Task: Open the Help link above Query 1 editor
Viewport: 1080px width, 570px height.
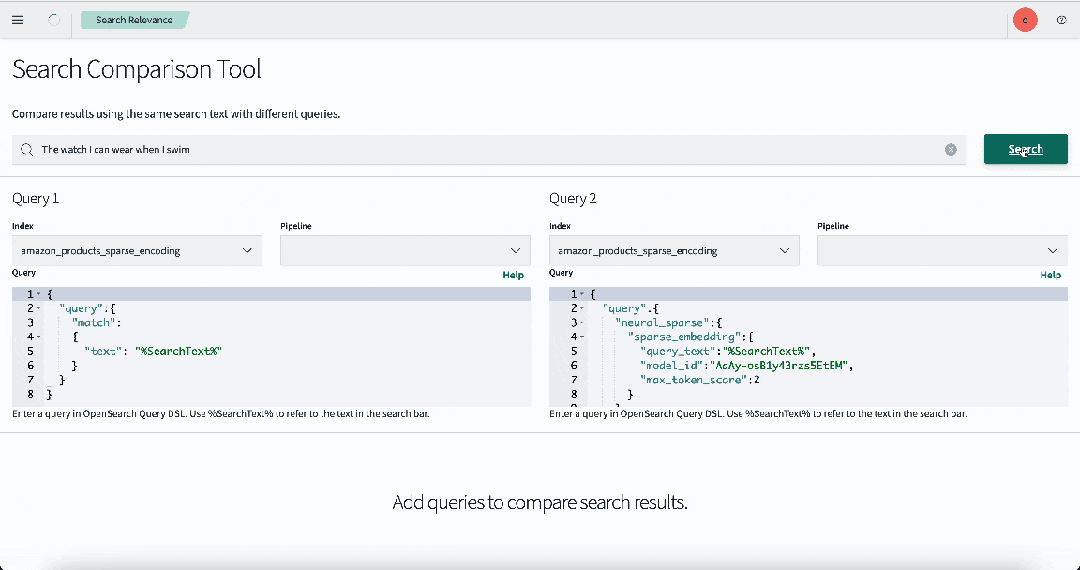Action: (512, 274)
